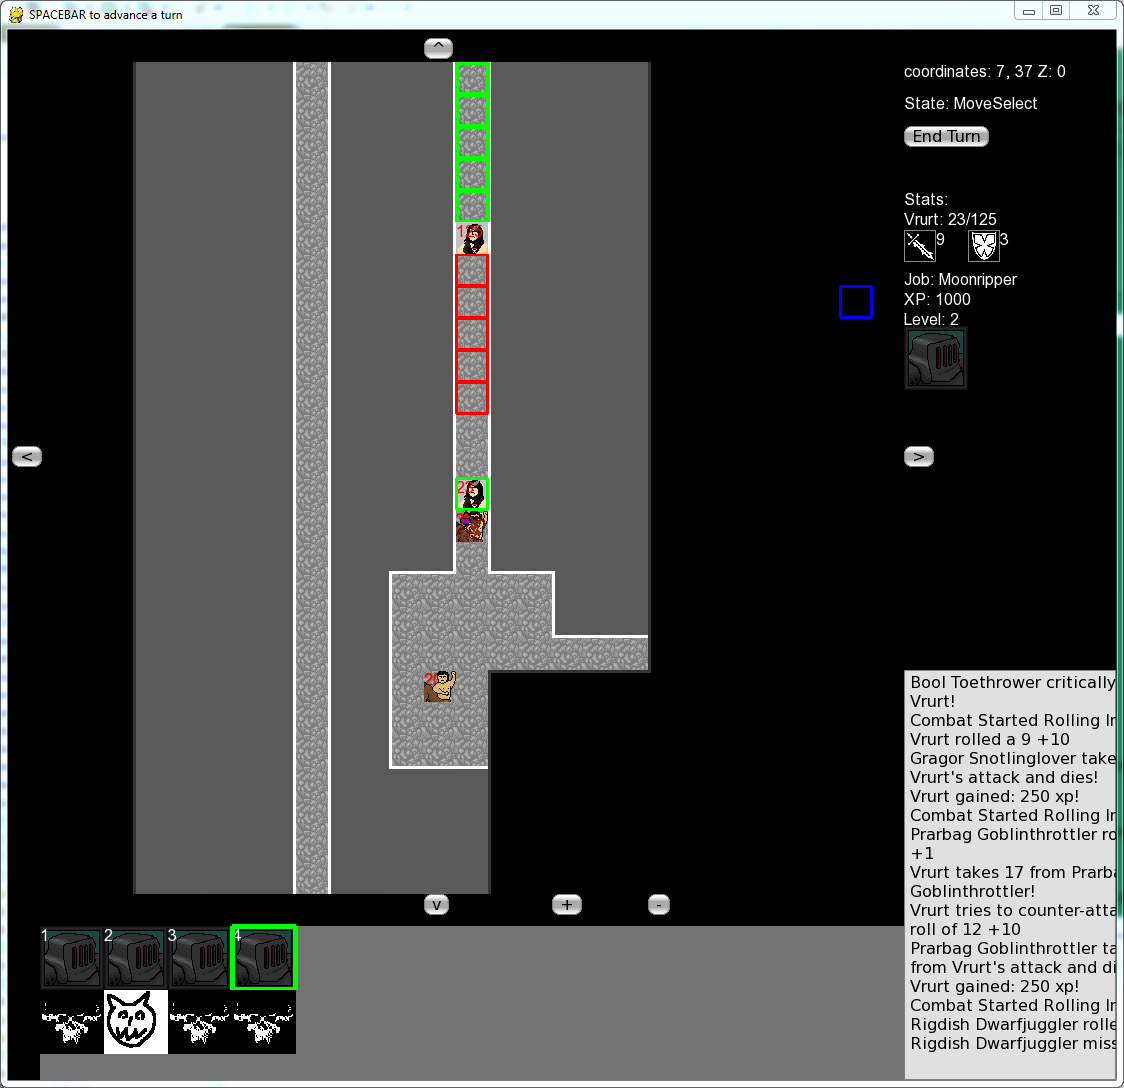Image resolution: width=1124 pixels, height=1088 pixels.
Task: Click Vrurt's helmet portrait below Level 2
Action: pos(935,358)
